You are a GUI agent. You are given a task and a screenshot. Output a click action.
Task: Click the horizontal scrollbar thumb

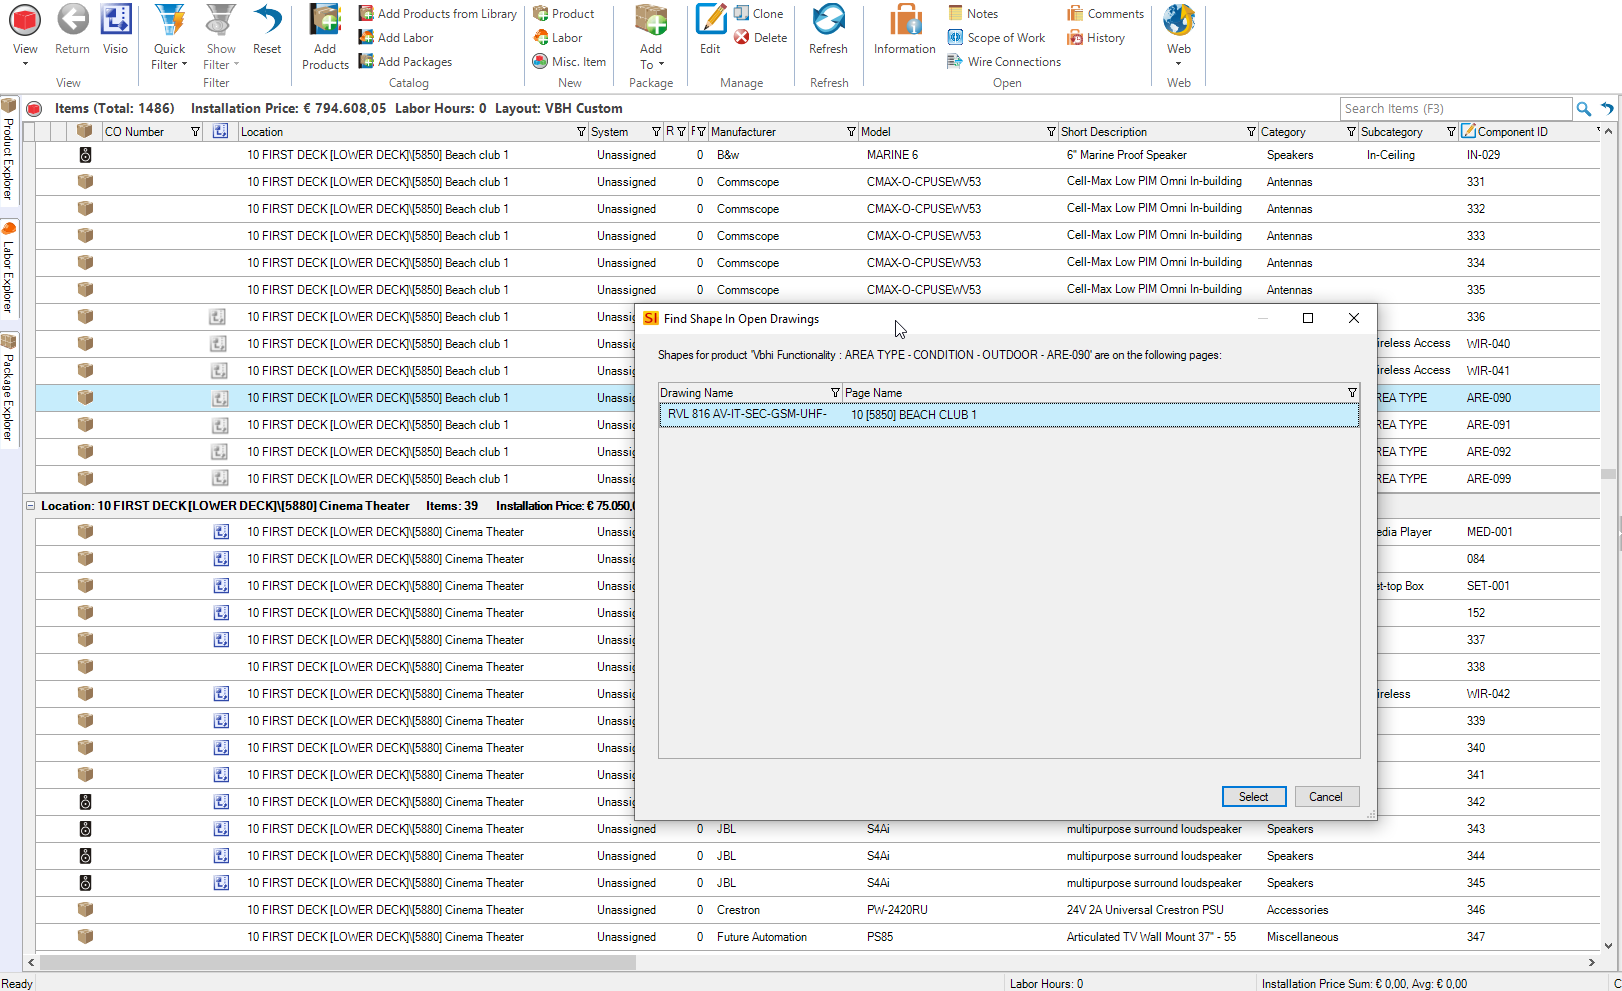click(338, 962)
